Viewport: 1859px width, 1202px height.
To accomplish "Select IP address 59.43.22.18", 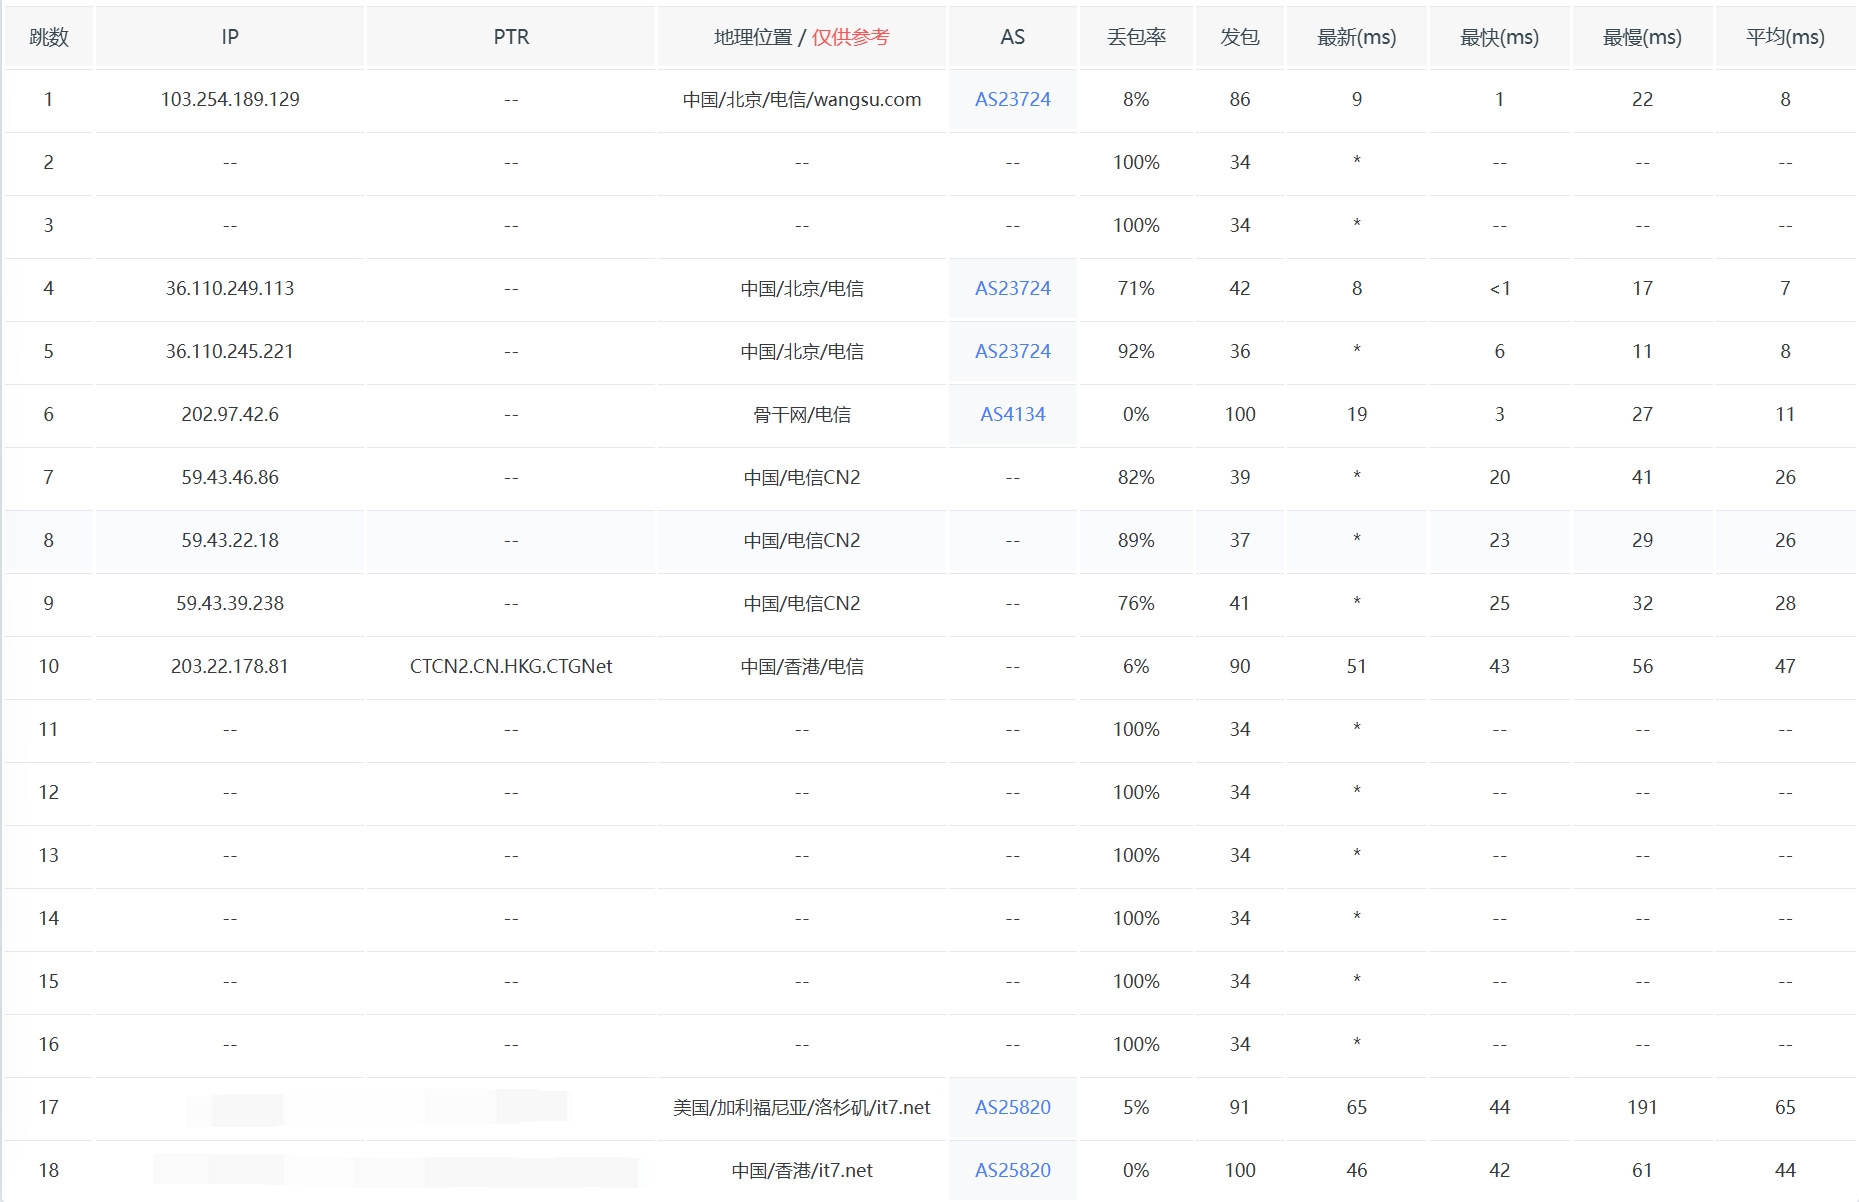I will [230, 540].
